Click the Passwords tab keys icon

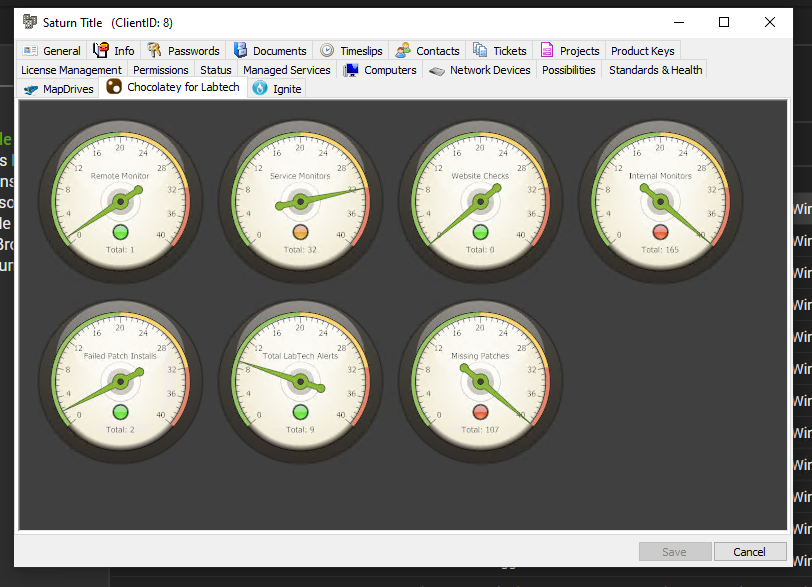pos(154,51)
